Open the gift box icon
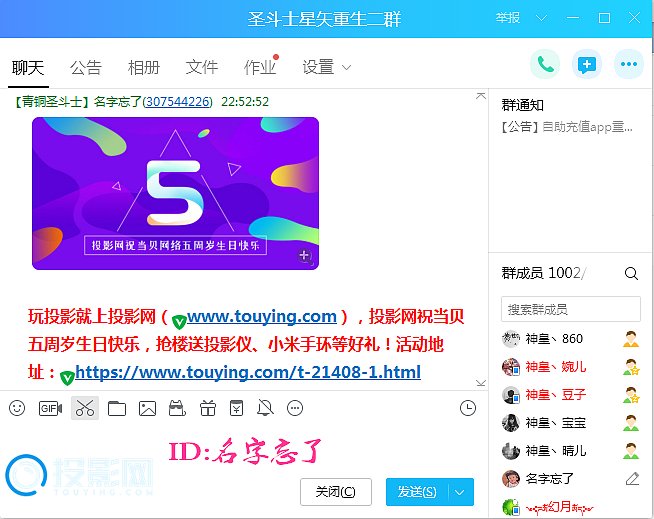 [208, 408]
